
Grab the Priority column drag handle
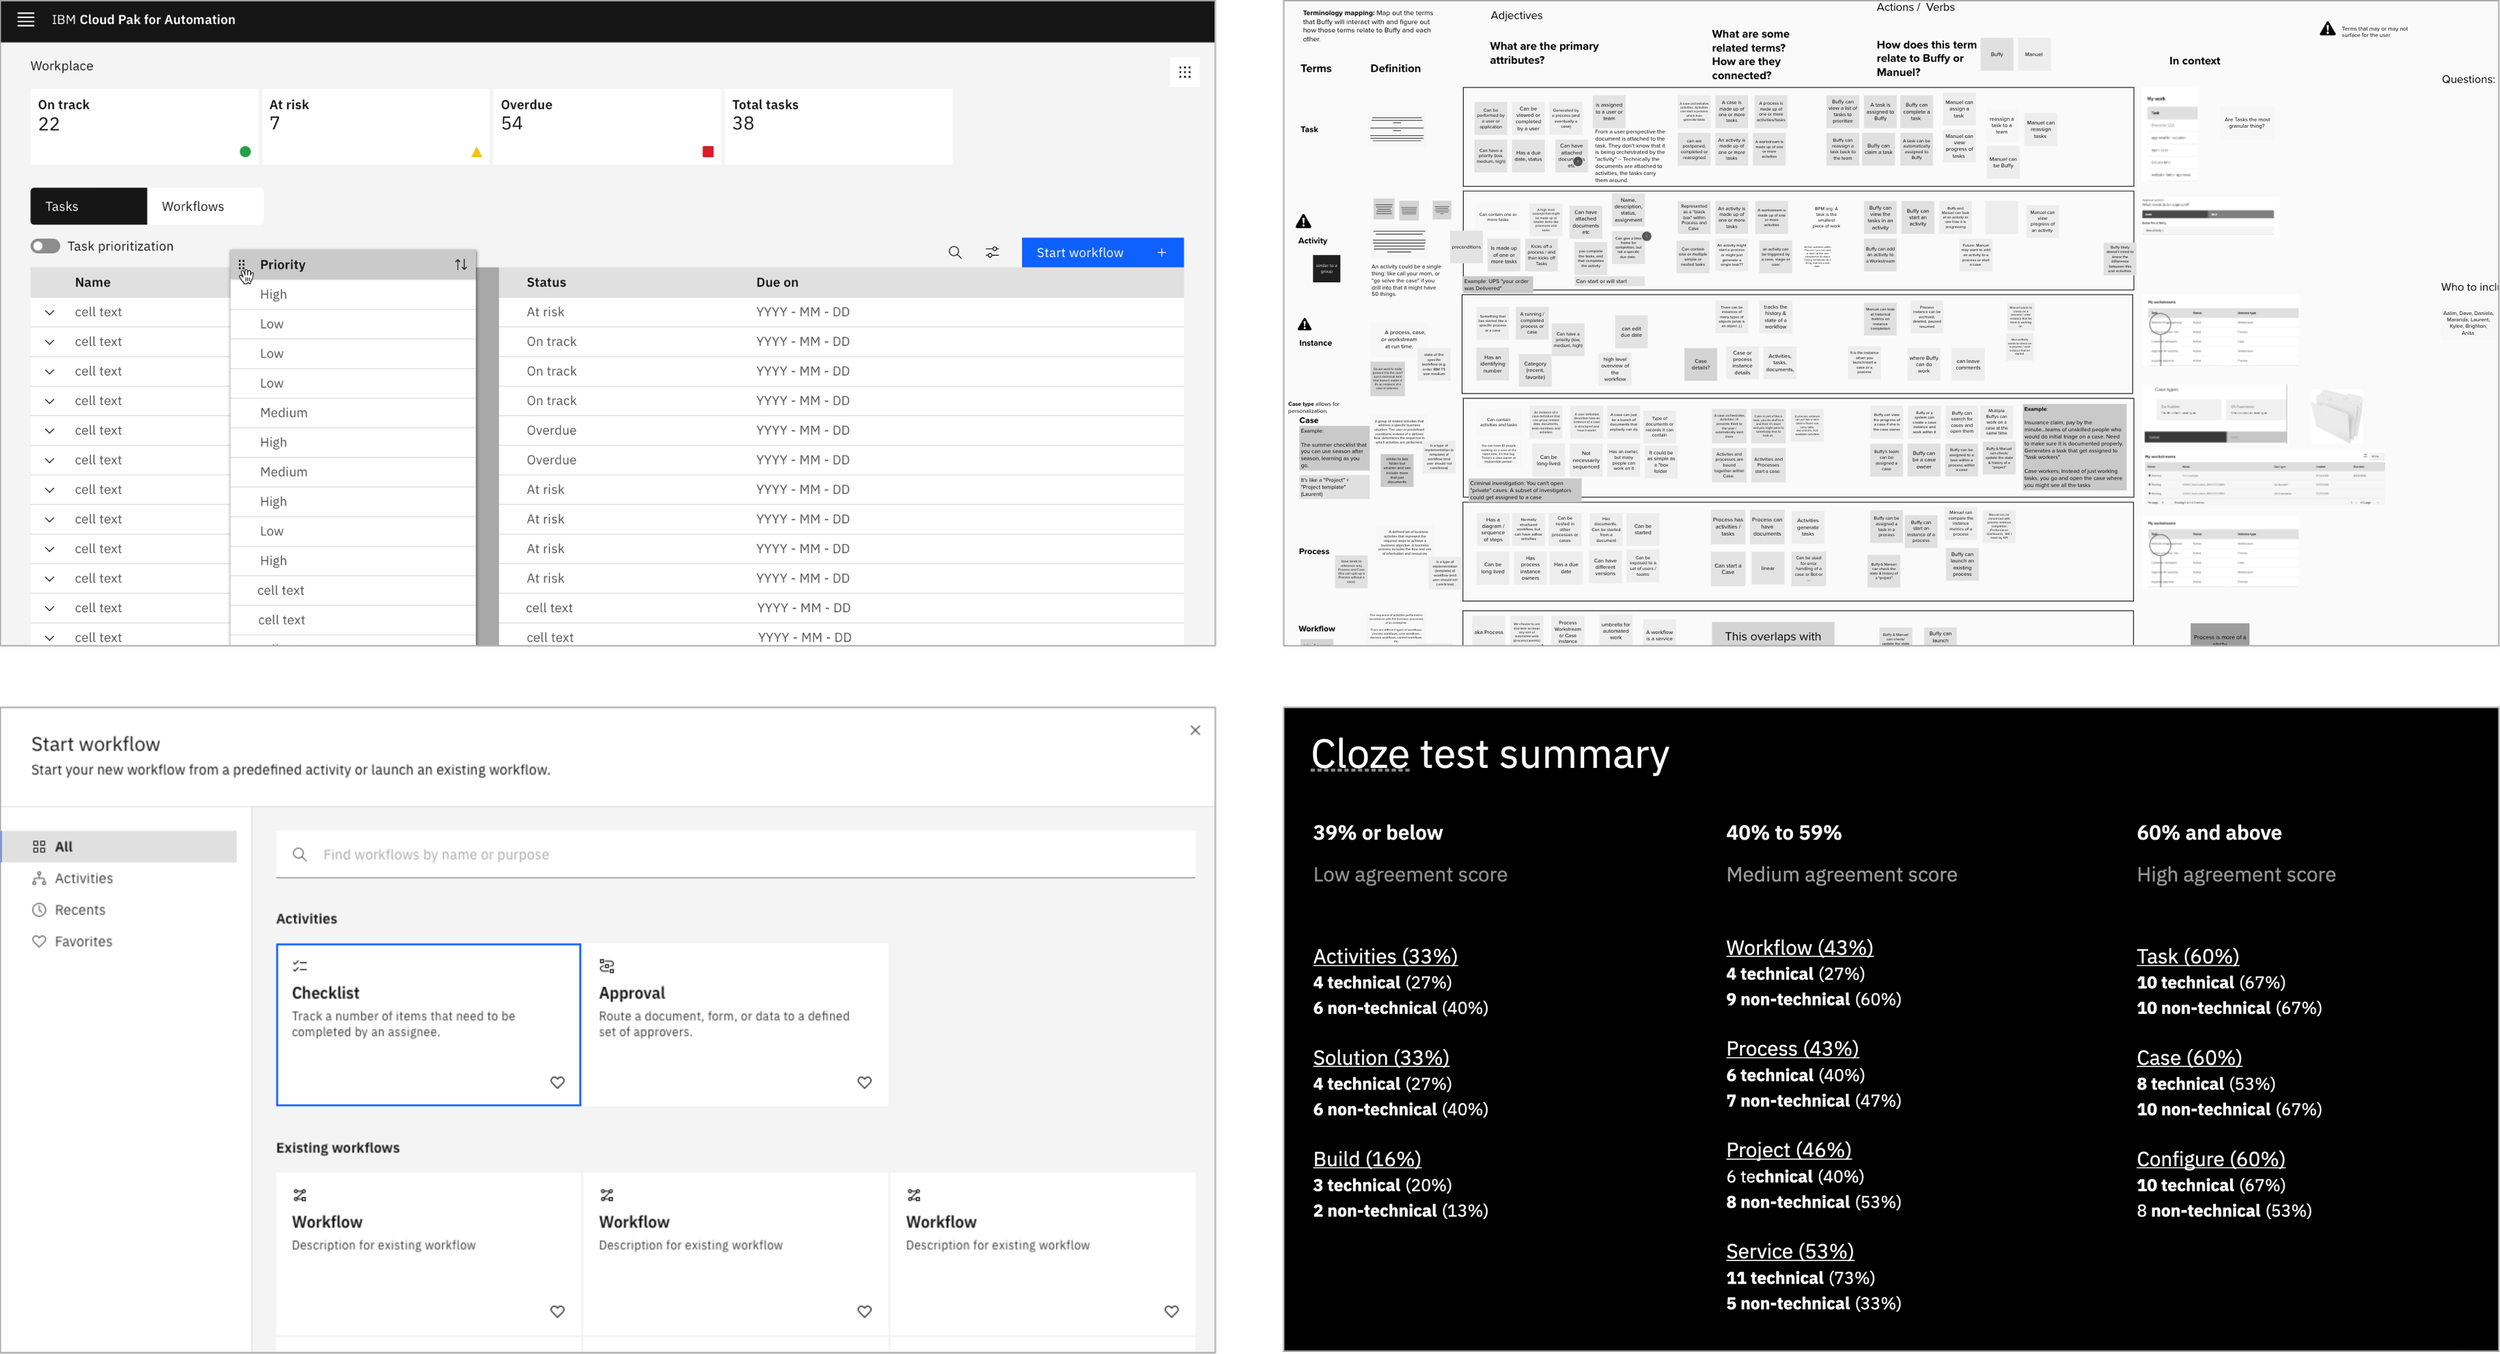click(242, 265)
